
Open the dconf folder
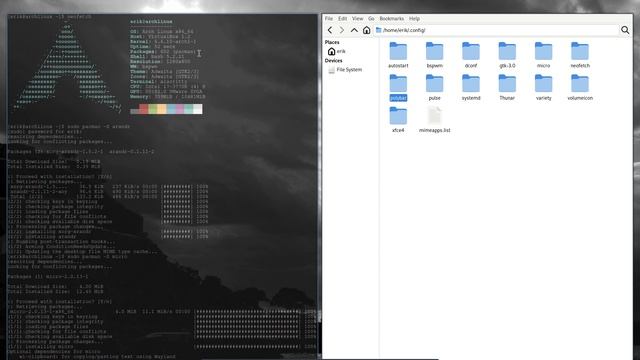point(471,55)
